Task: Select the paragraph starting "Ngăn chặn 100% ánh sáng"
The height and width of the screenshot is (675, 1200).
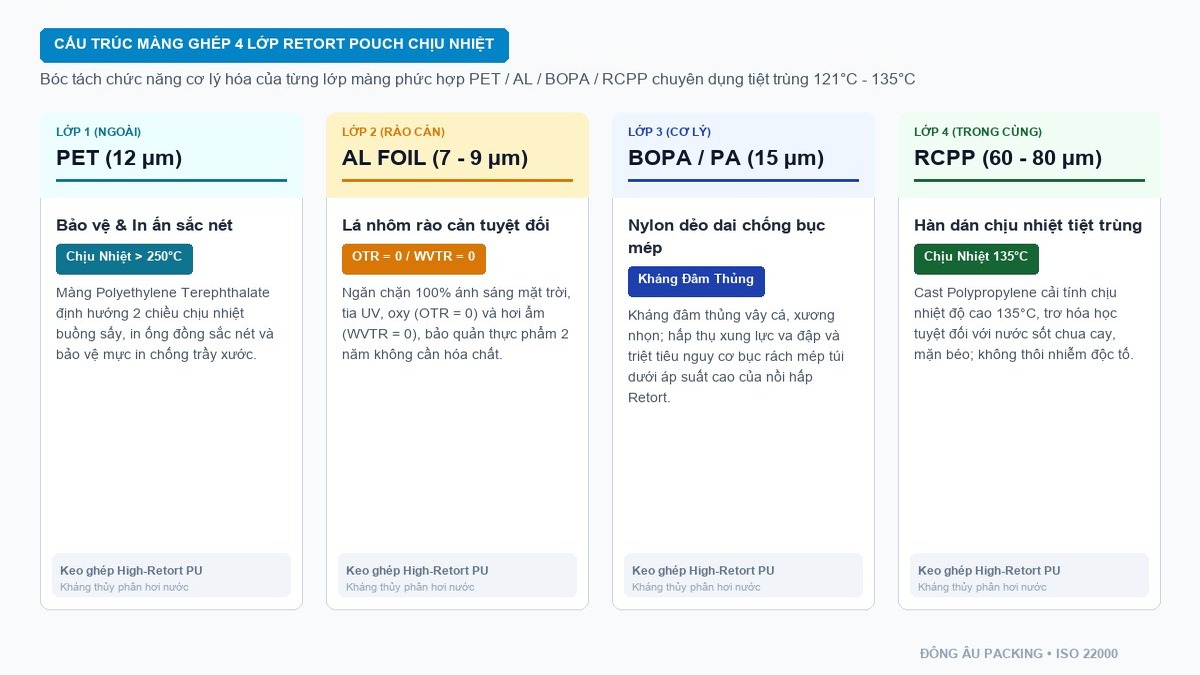Action: 457,323
